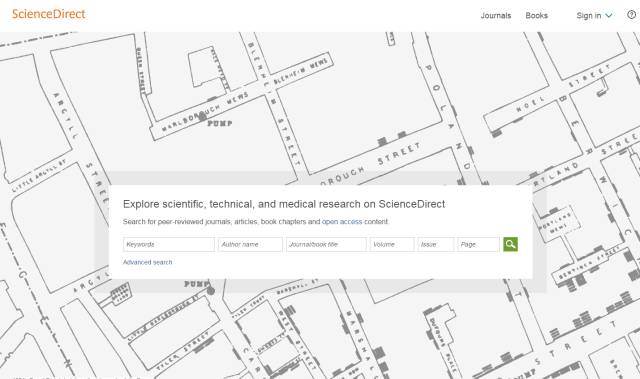This screenshot has width=640, height=379.
Task: Click the Issue input box
Action: [436, 244]
